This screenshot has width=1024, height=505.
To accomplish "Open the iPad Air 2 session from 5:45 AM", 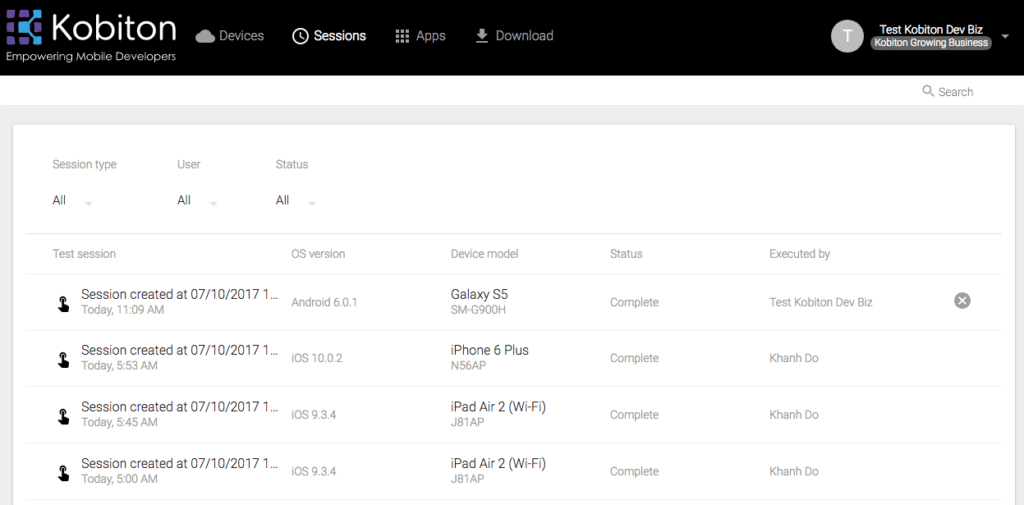I will click(x=513, y=415).
